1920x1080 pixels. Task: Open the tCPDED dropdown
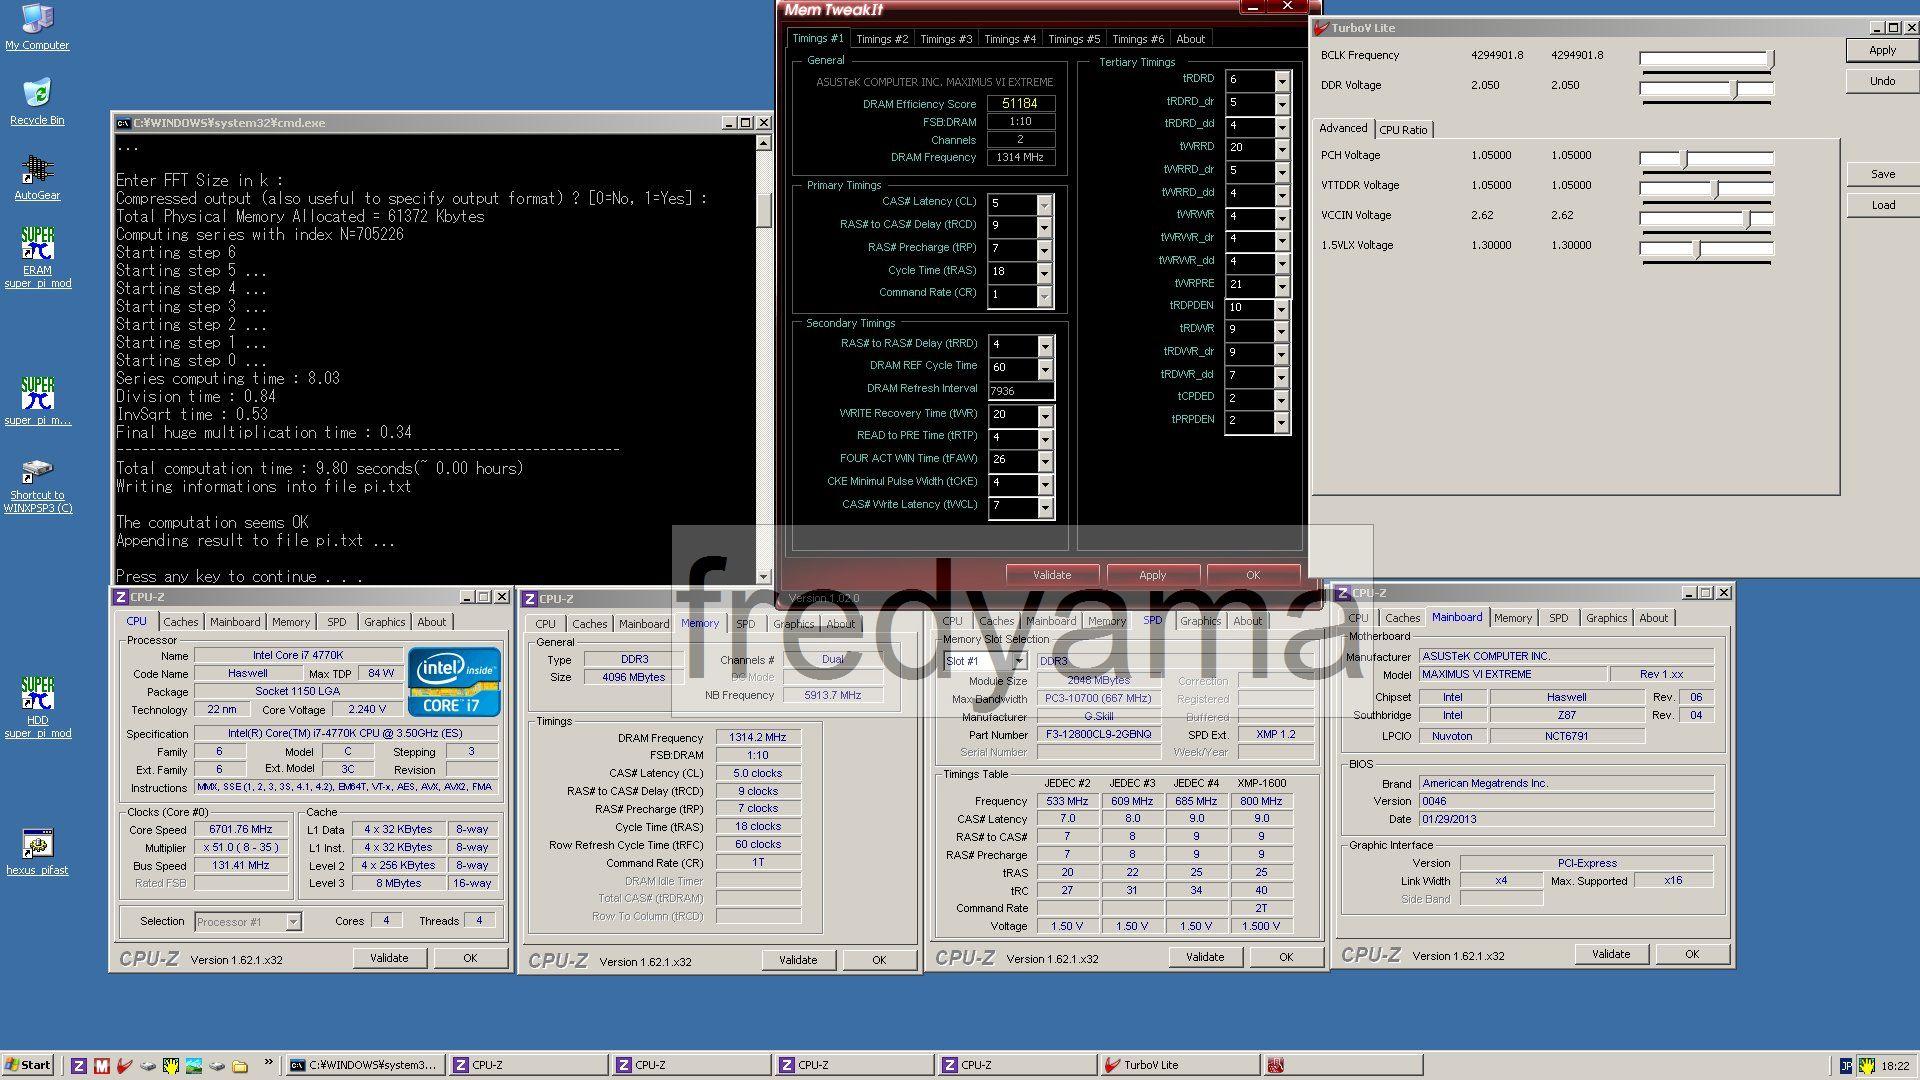point(1282,399)
